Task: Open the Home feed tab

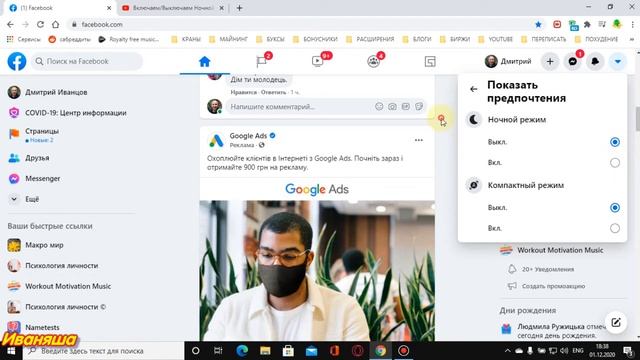Action: tap(204, 62)
